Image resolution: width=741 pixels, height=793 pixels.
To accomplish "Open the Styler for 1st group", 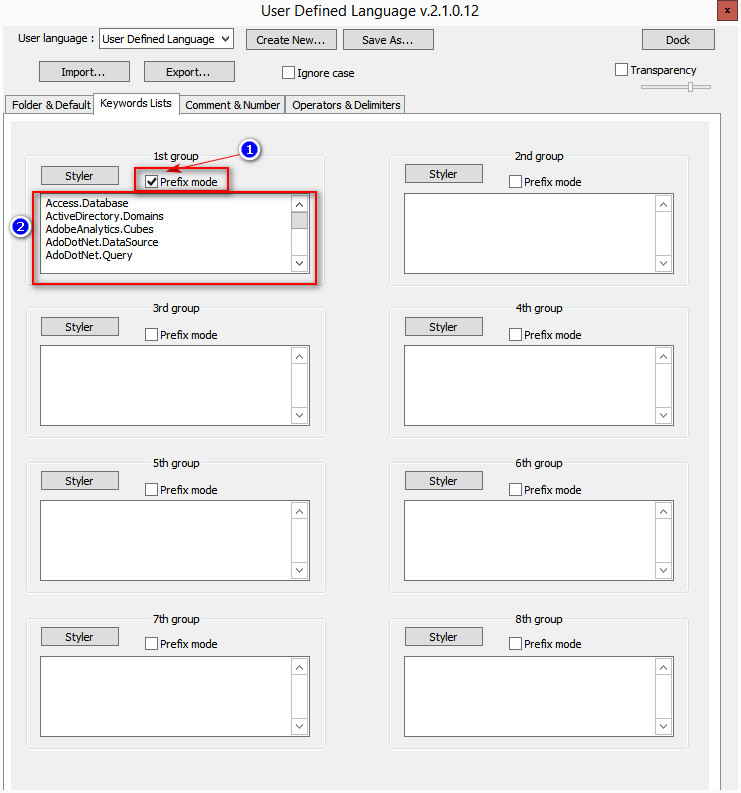I will pyautogui.click(x=79, y=176).
